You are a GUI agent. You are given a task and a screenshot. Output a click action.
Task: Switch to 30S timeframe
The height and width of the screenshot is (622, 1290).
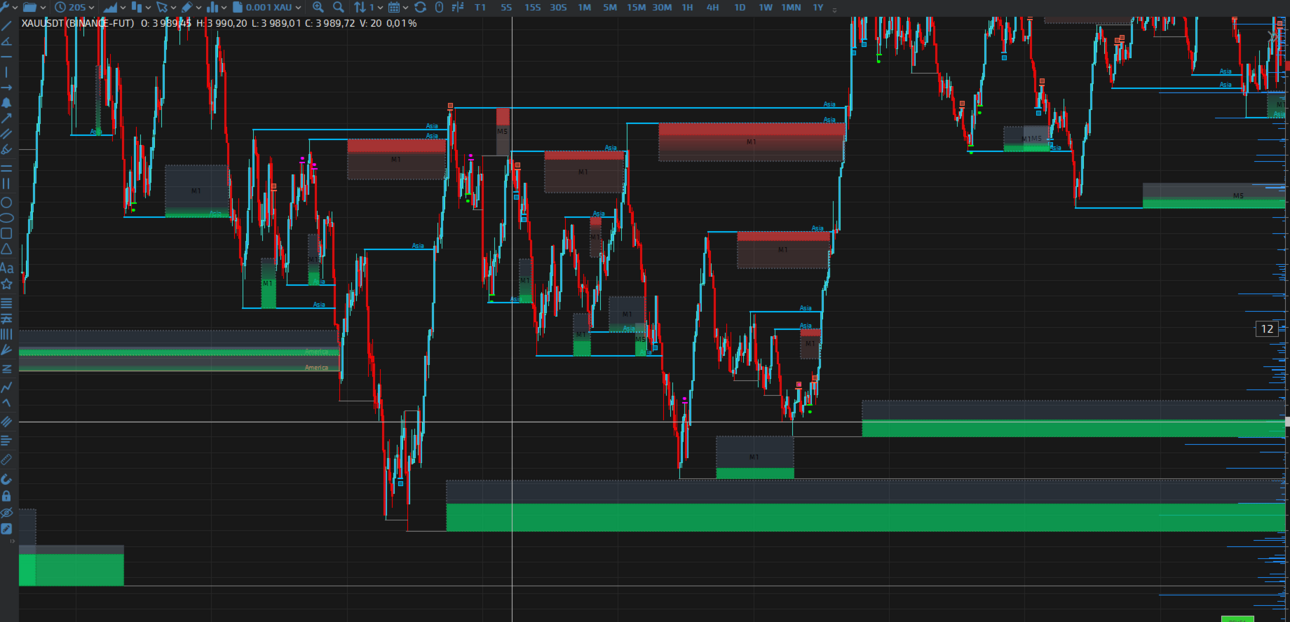click(558, 7)
